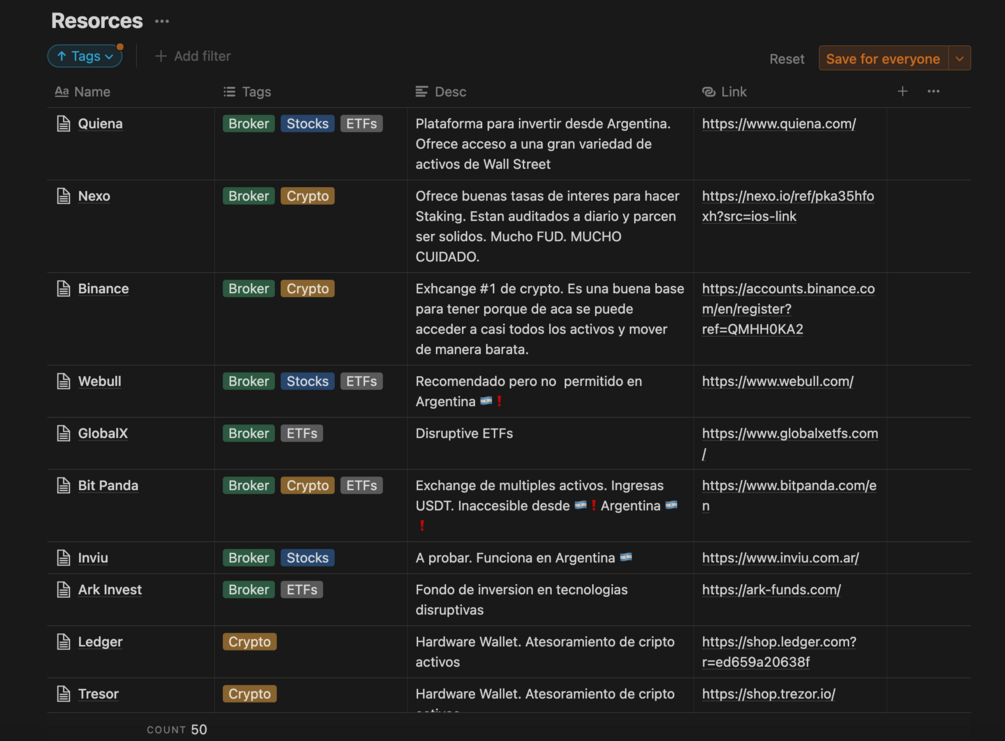1005x741 pixels.
Task: Open the shop.trezor.io link
Action: (768, 694)
